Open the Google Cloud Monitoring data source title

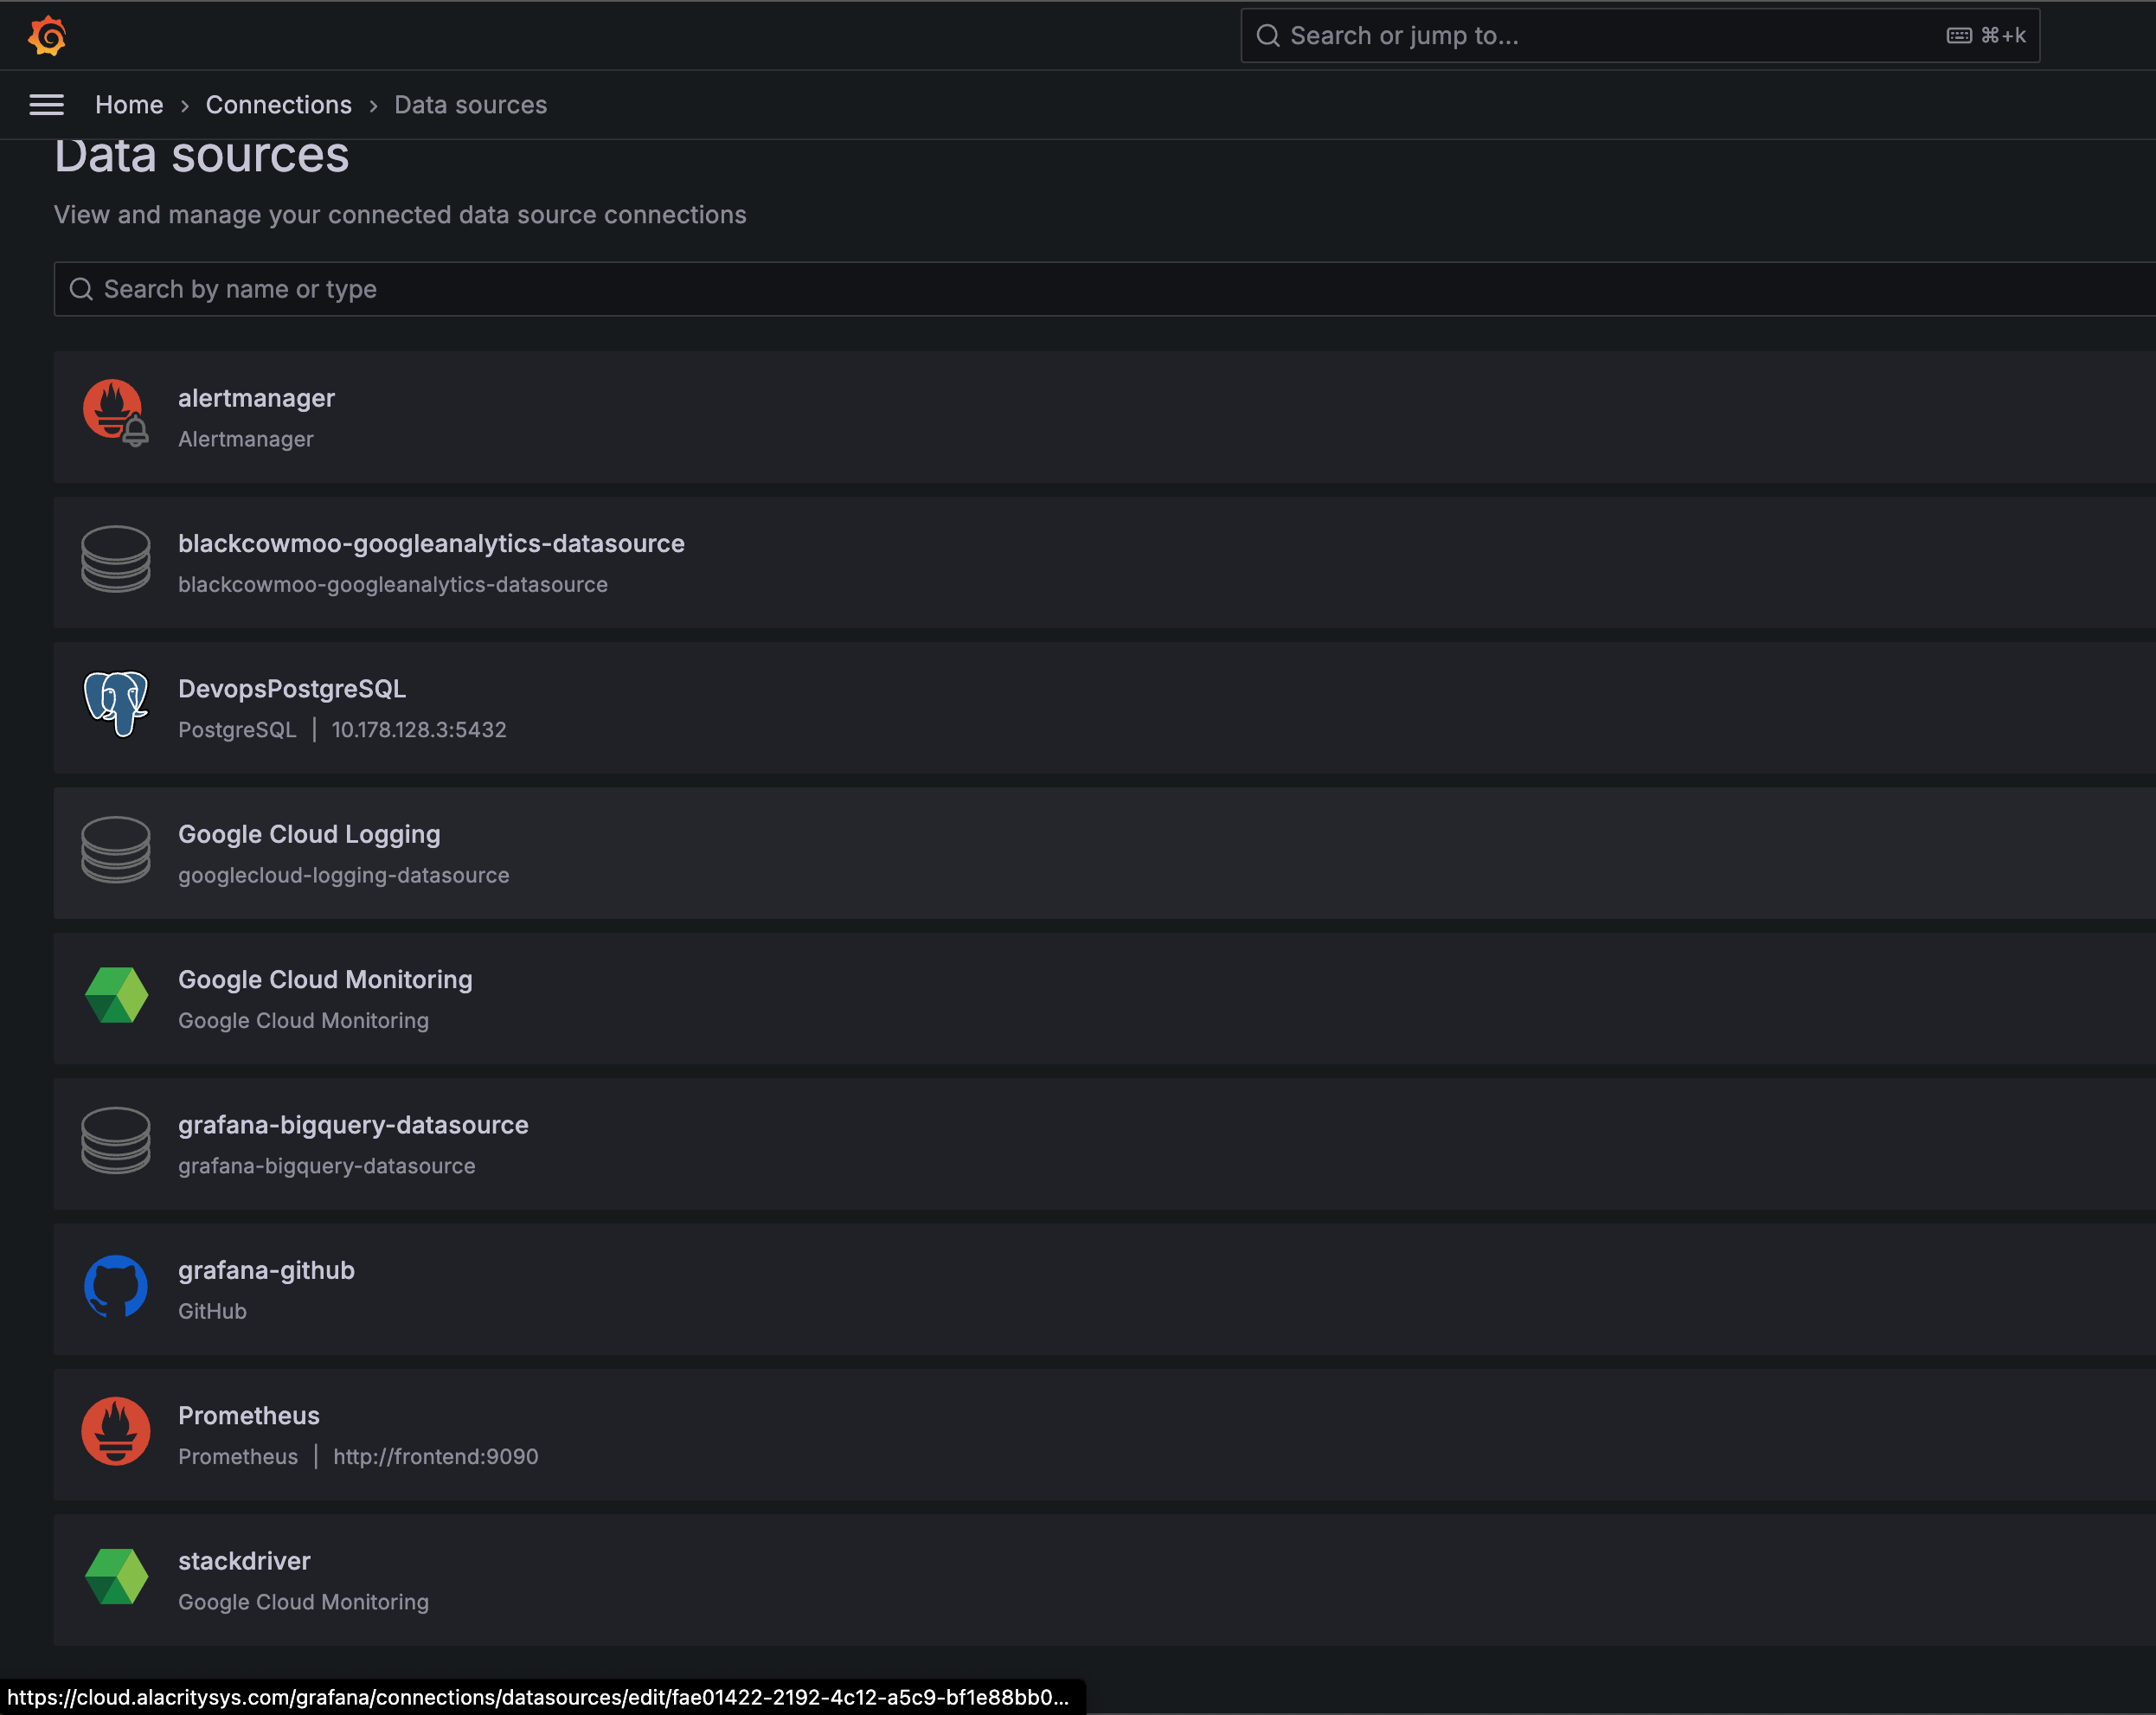[x=325, y=980]
